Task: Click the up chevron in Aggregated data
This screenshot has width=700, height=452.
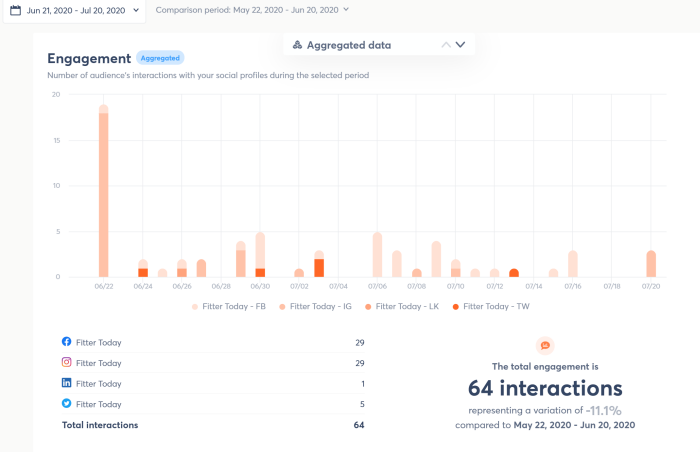Action: (x=446, y=45)
